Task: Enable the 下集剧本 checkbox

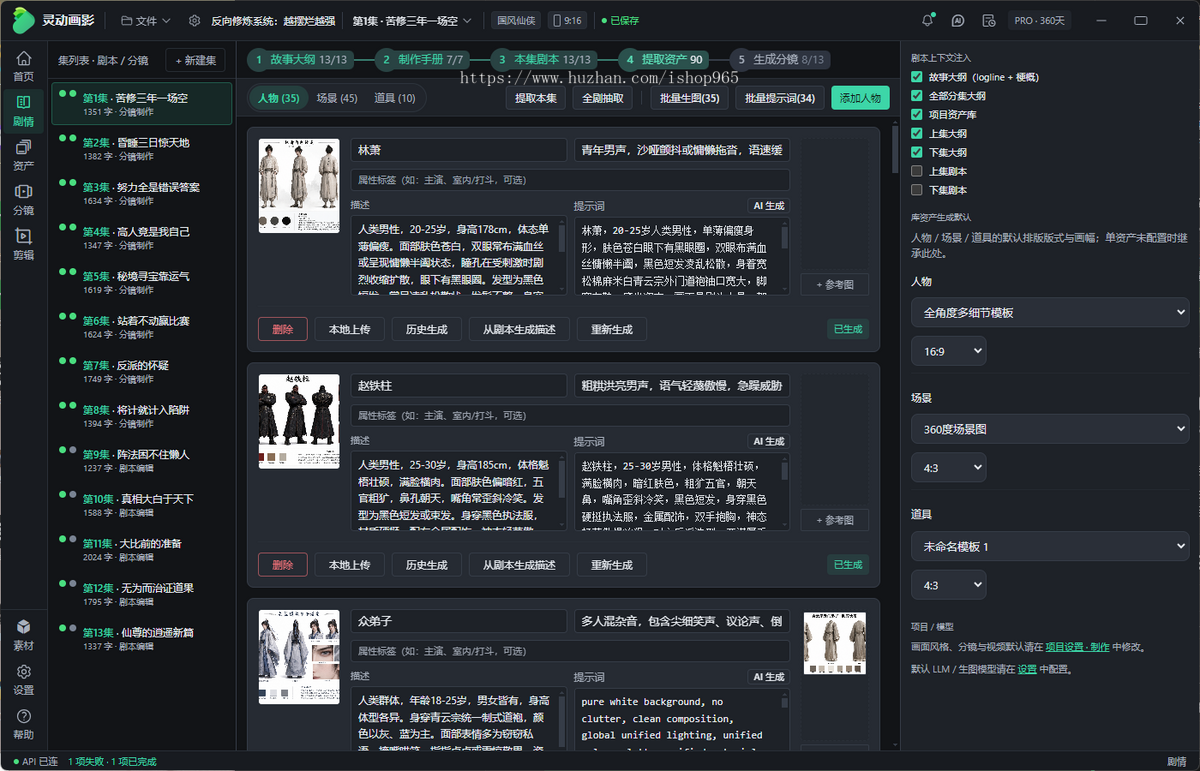Action: point(917,189)
